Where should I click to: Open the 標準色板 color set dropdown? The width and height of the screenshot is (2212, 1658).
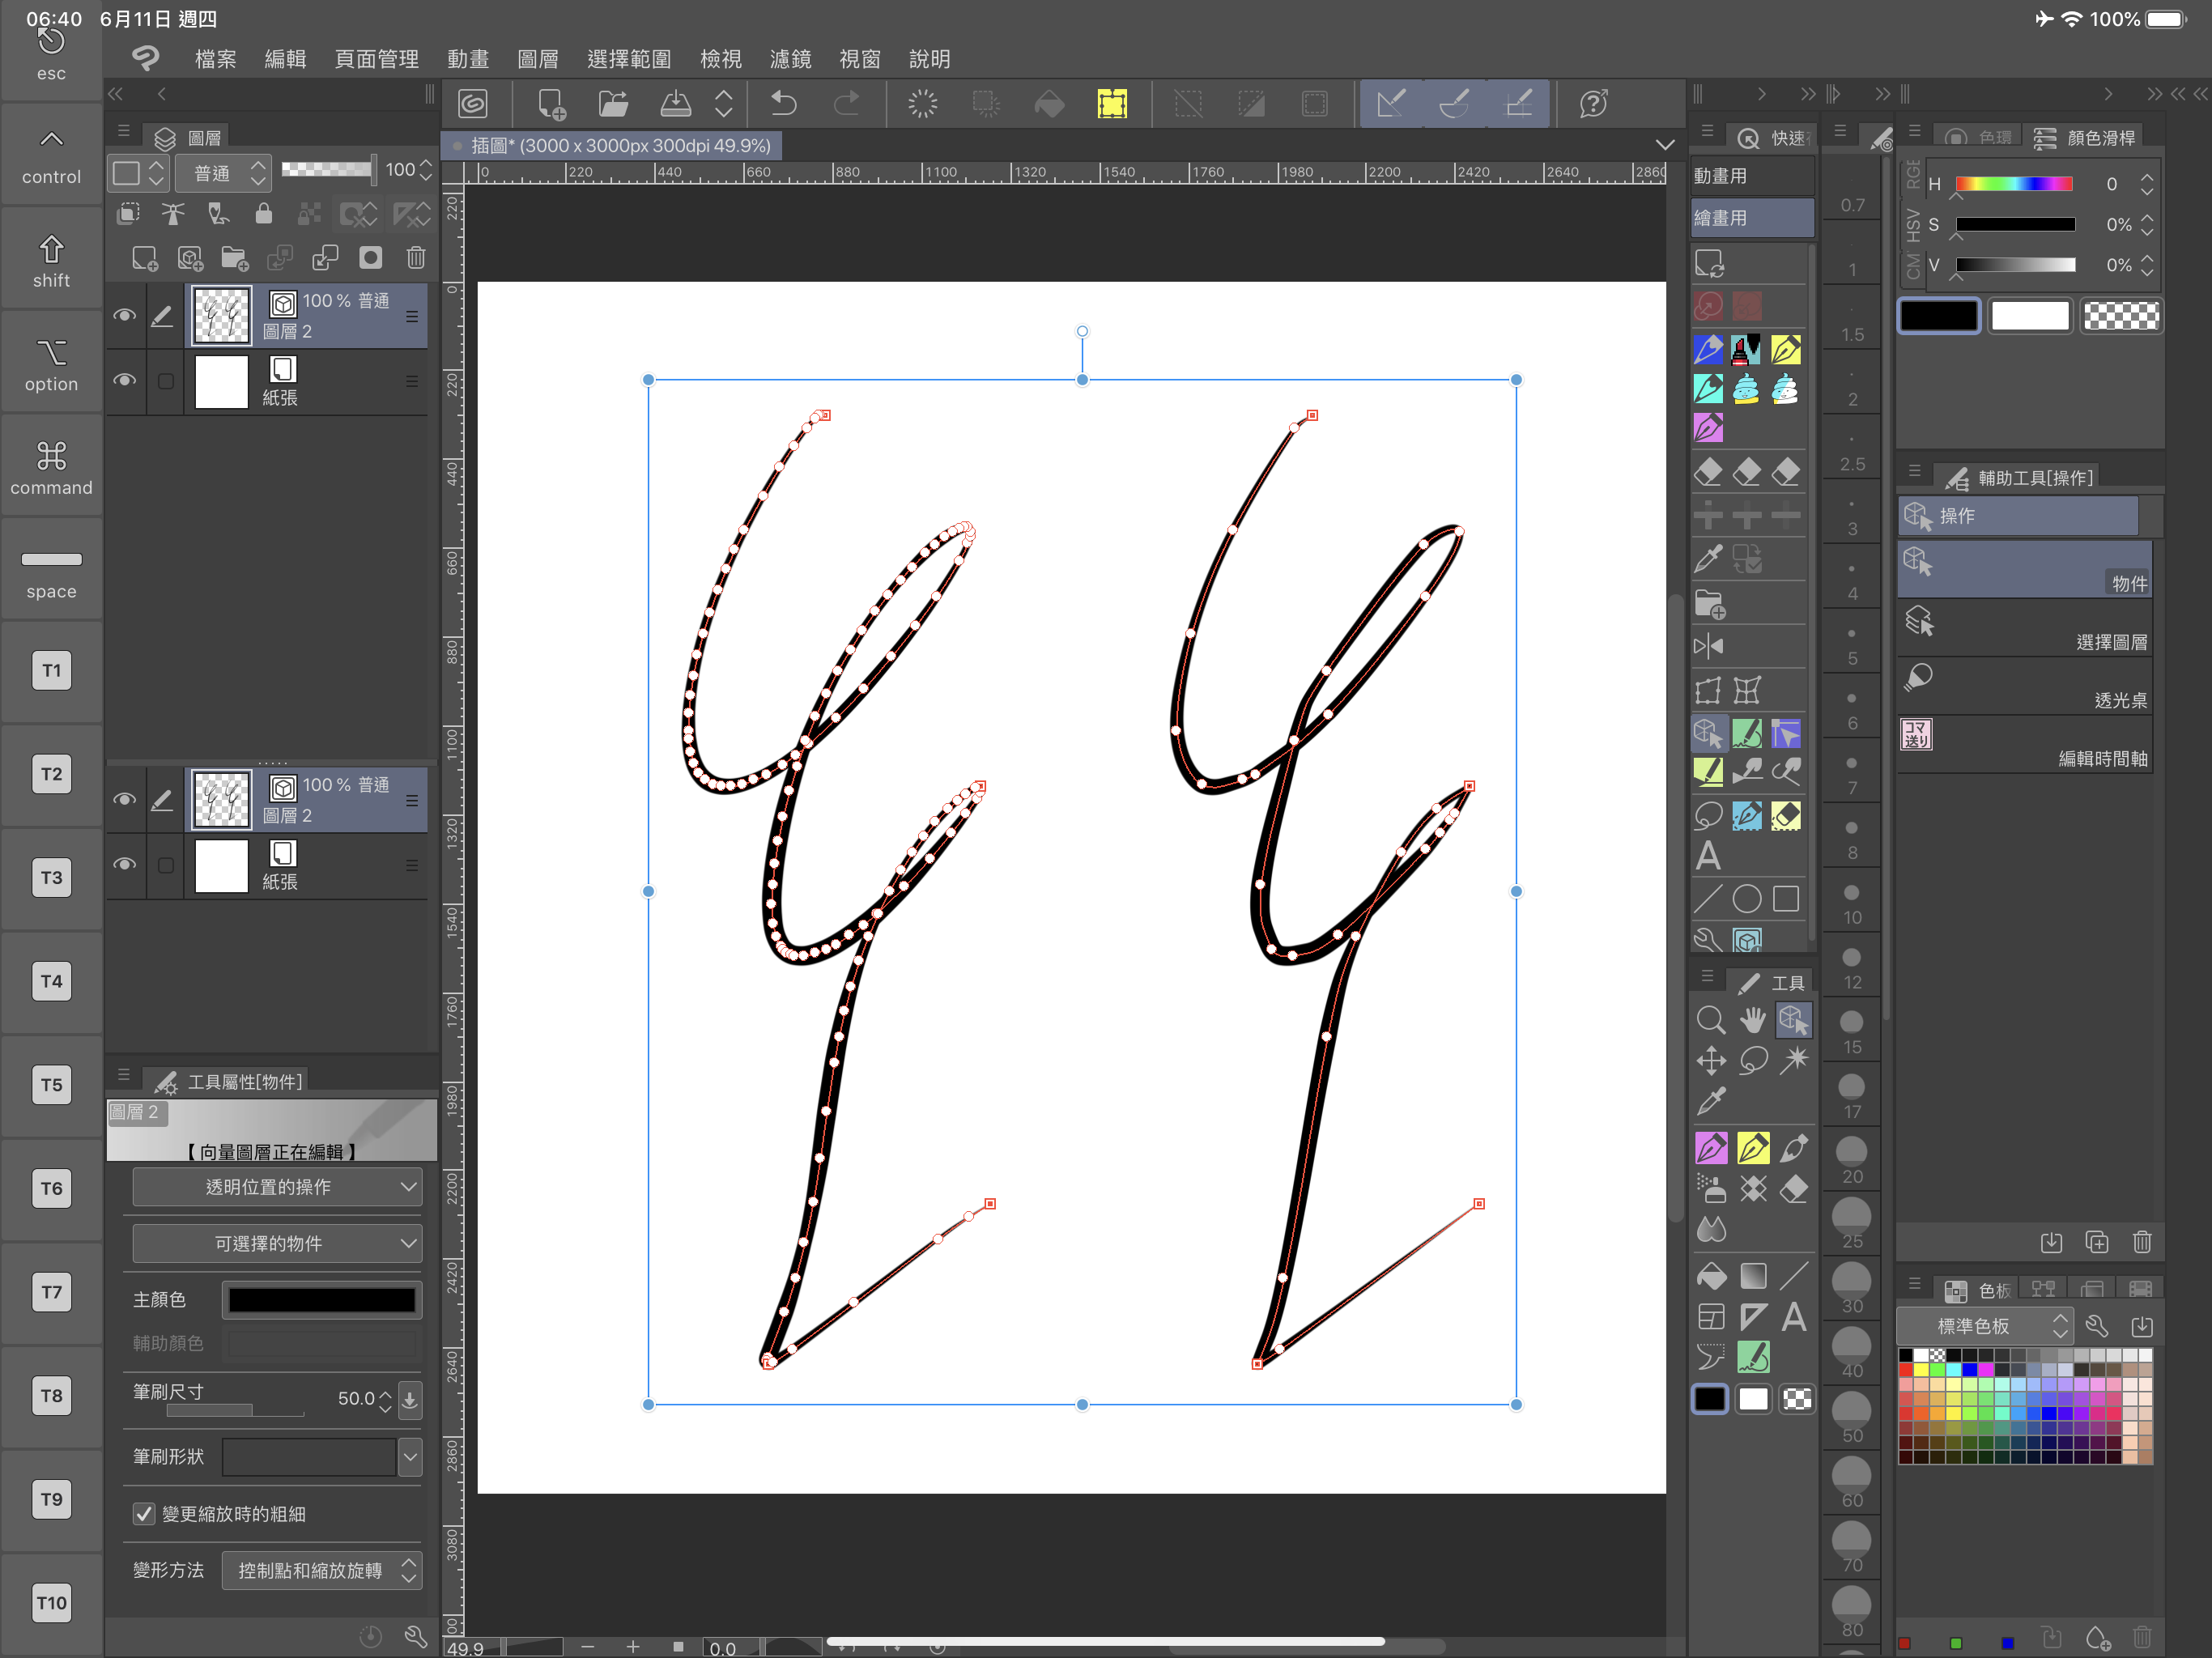pyautogui.click(x=1985, y=1326)
